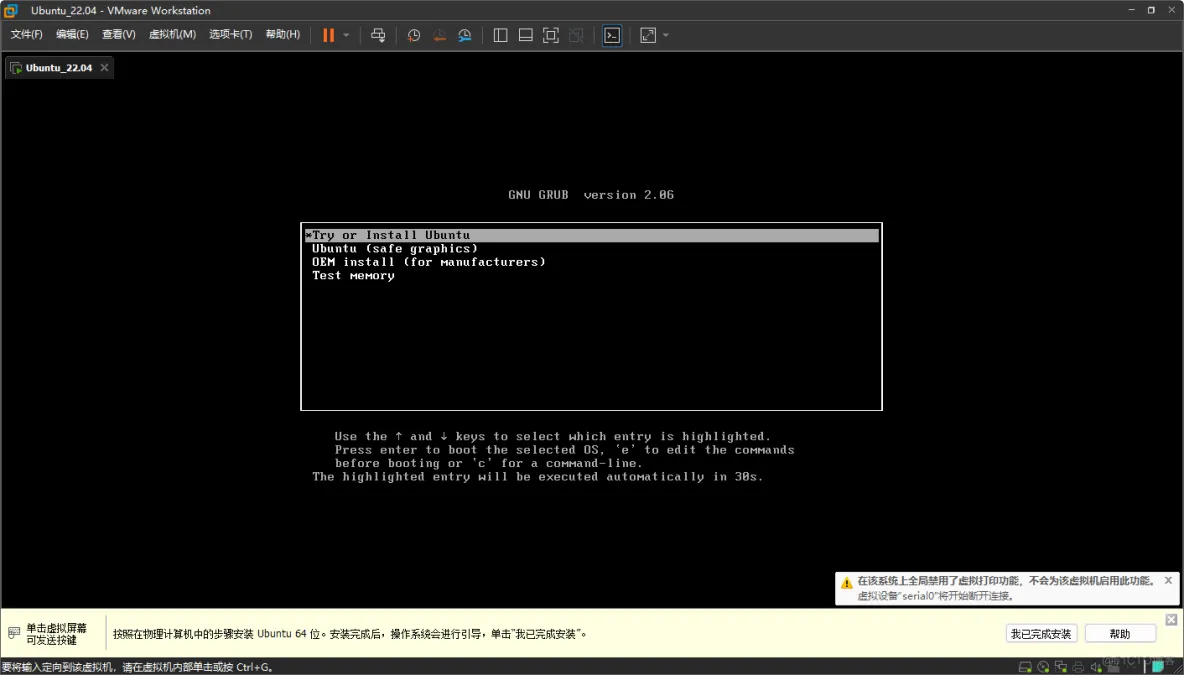Image resolution: width=1184 pixels, height=675 pixels.
Task: Click the network adapter status icon
Action: pyautogui.click(x=1061, y=667)
